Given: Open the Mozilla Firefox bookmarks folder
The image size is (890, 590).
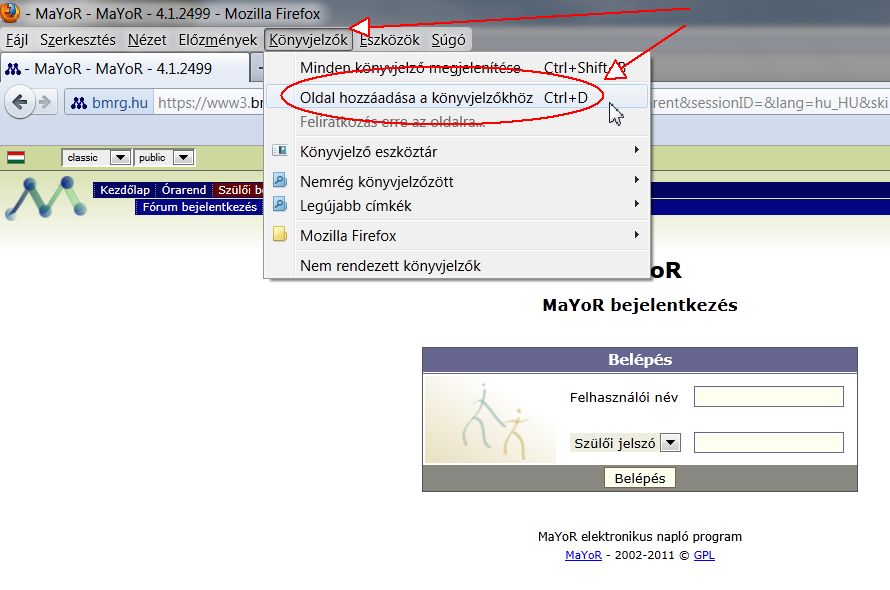Looking at the screenshot, I should pos(348,236).
